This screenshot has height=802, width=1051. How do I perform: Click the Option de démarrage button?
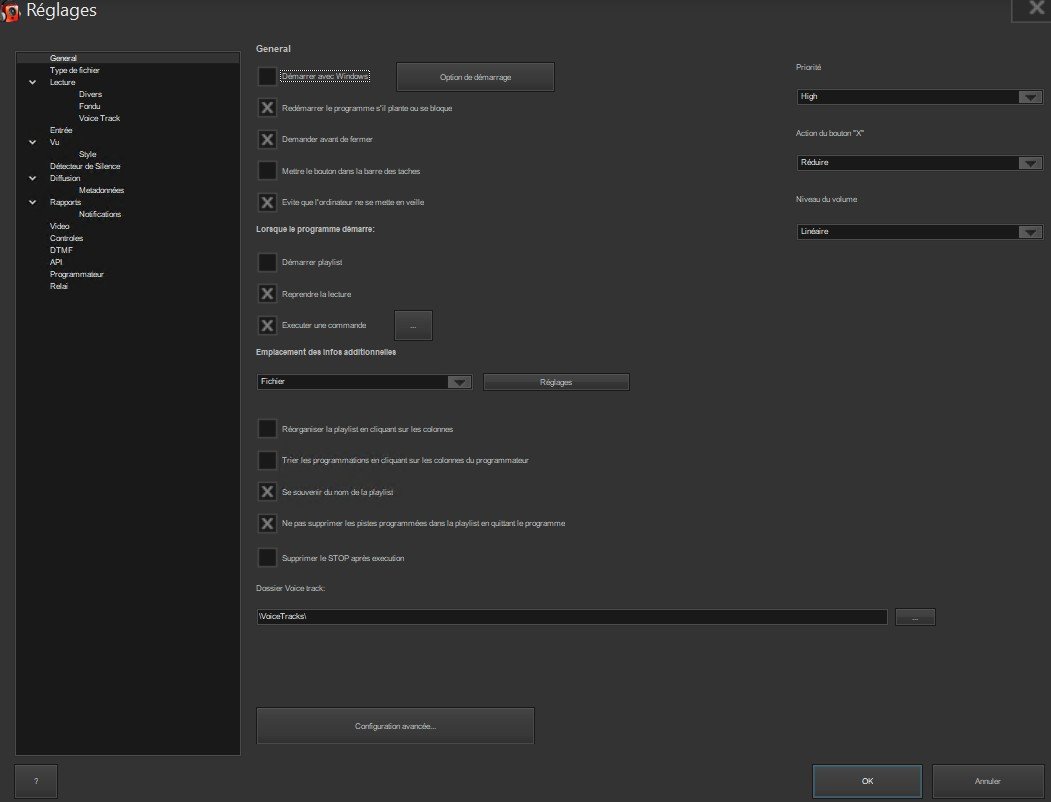point(475,77)
